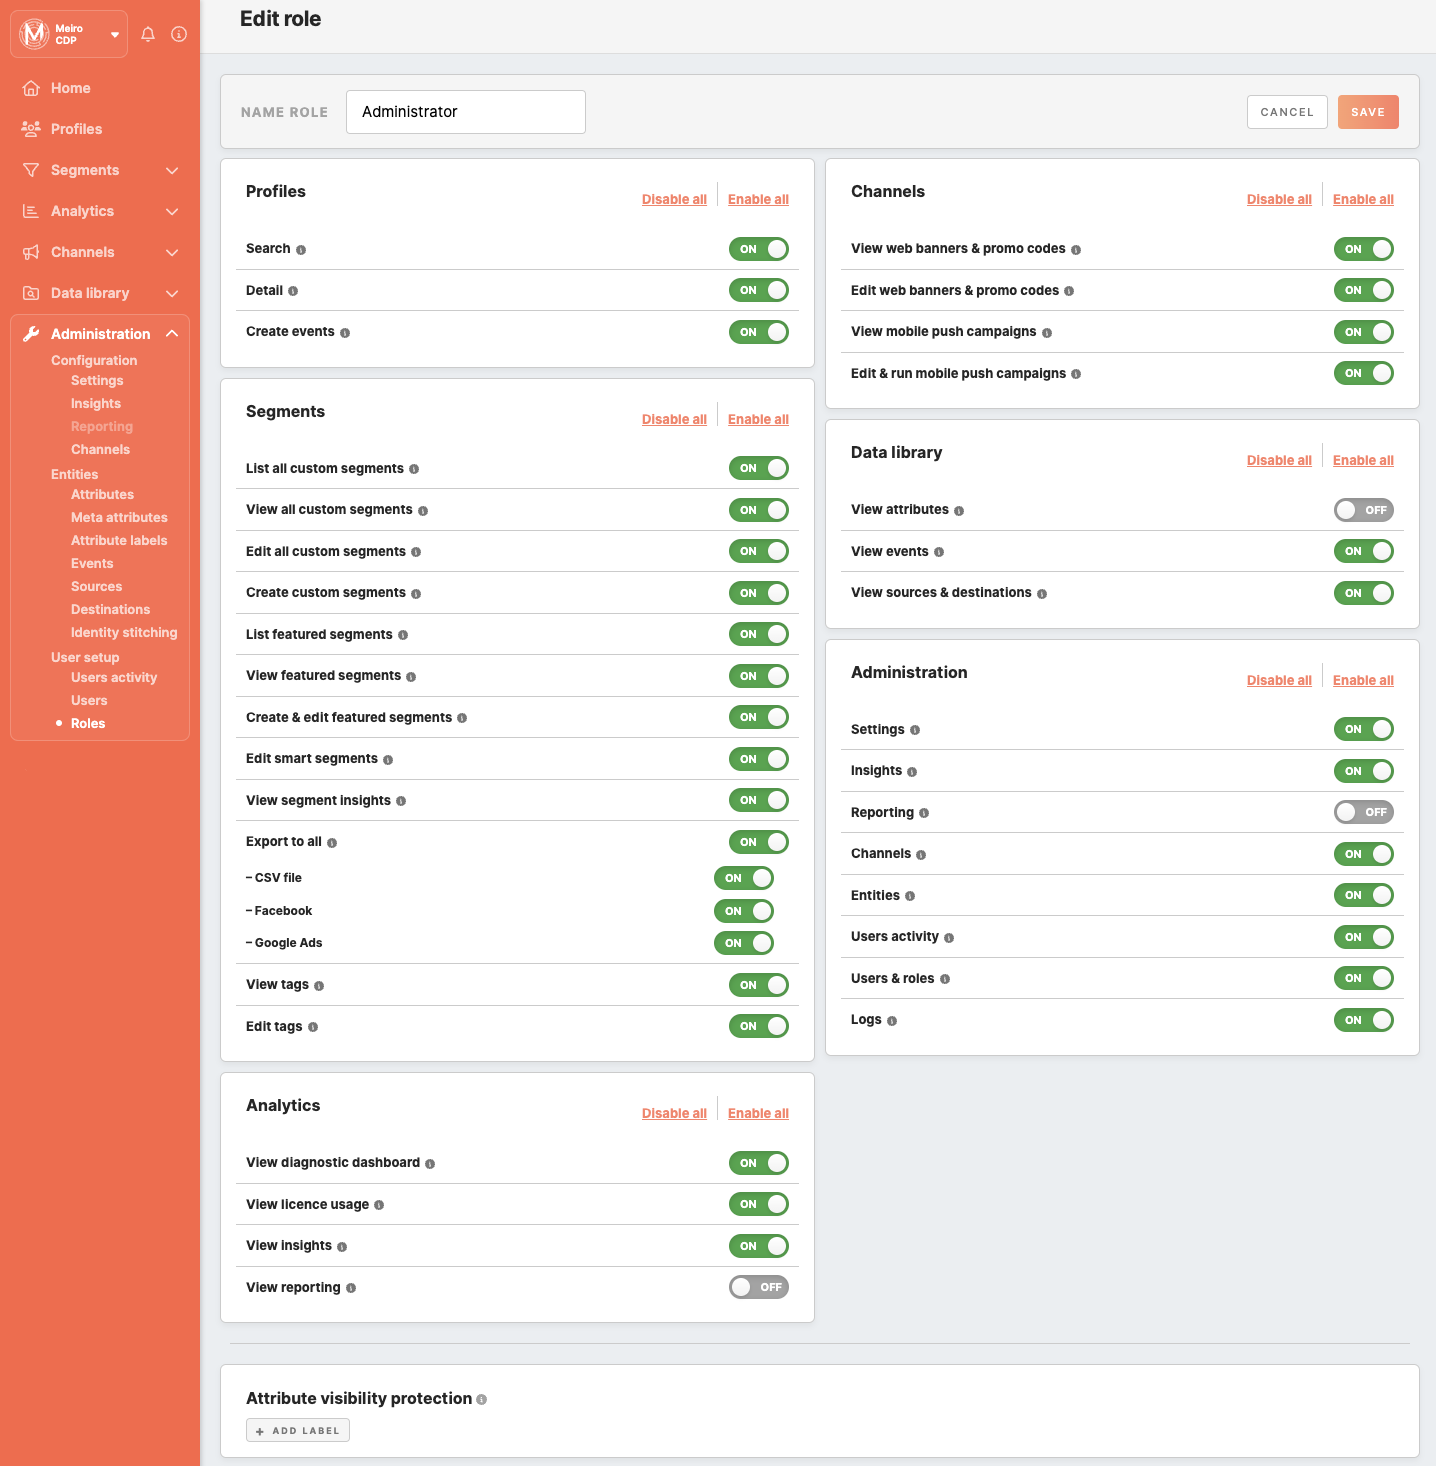This screenshot has height=1466, width=1436.
Task: Open Attribute labels in sidebar
Action: 119,541
